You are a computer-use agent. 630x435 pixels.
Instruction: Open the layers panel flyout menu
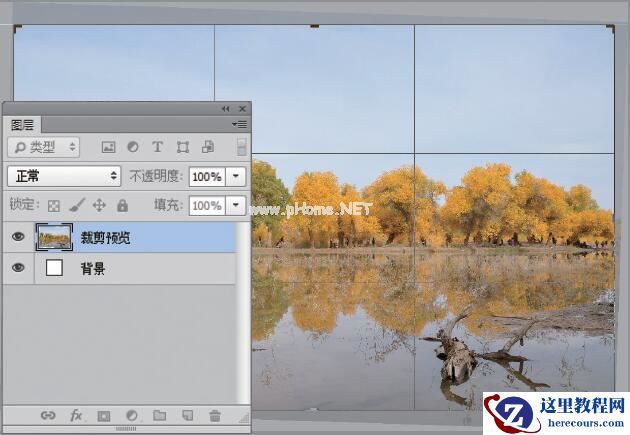[x=239, y=125]
